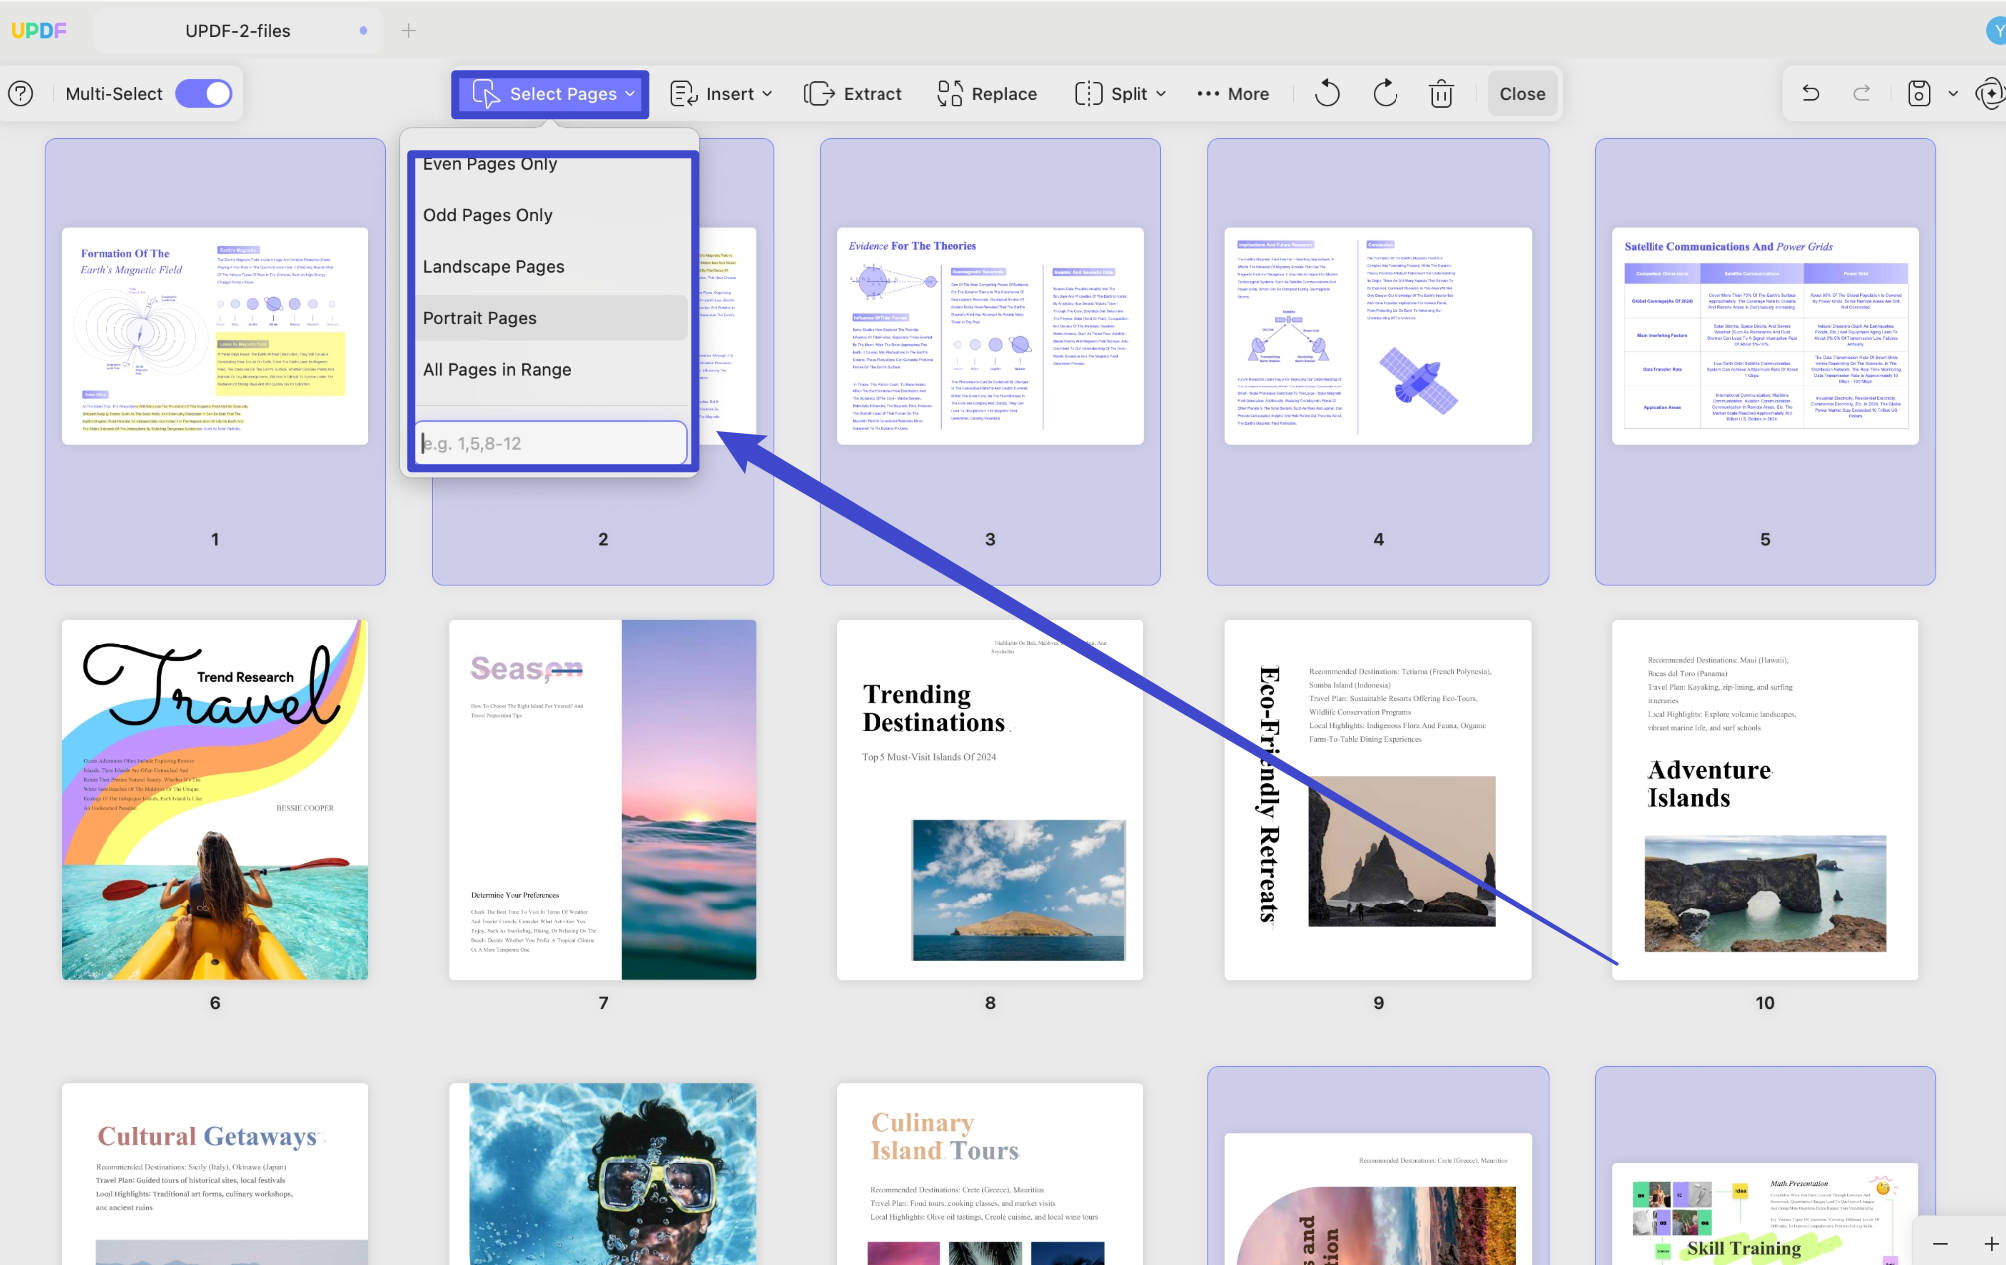2006x1265 pixels.
Task: Click the Extract pages icon
Action: click(819, 94)
